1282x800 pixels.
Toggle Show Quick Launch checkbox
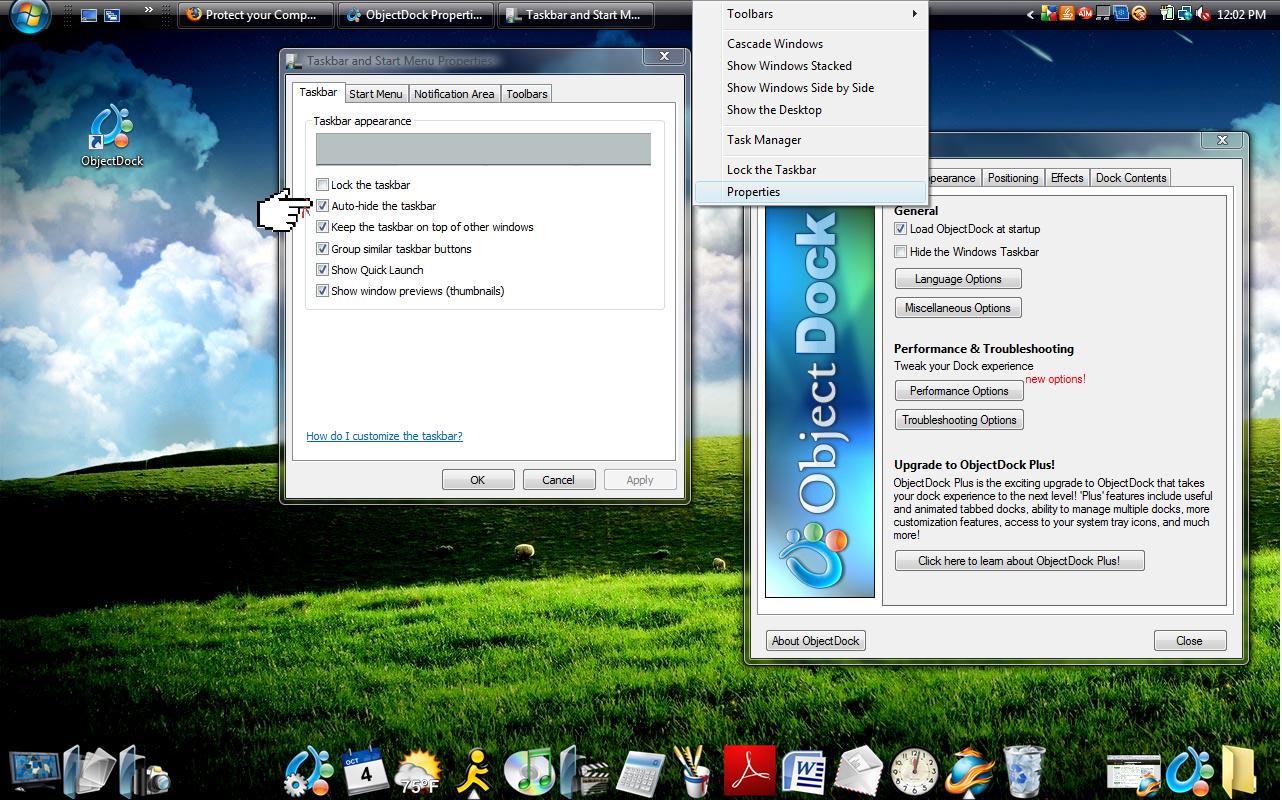[x=322, y=269]
